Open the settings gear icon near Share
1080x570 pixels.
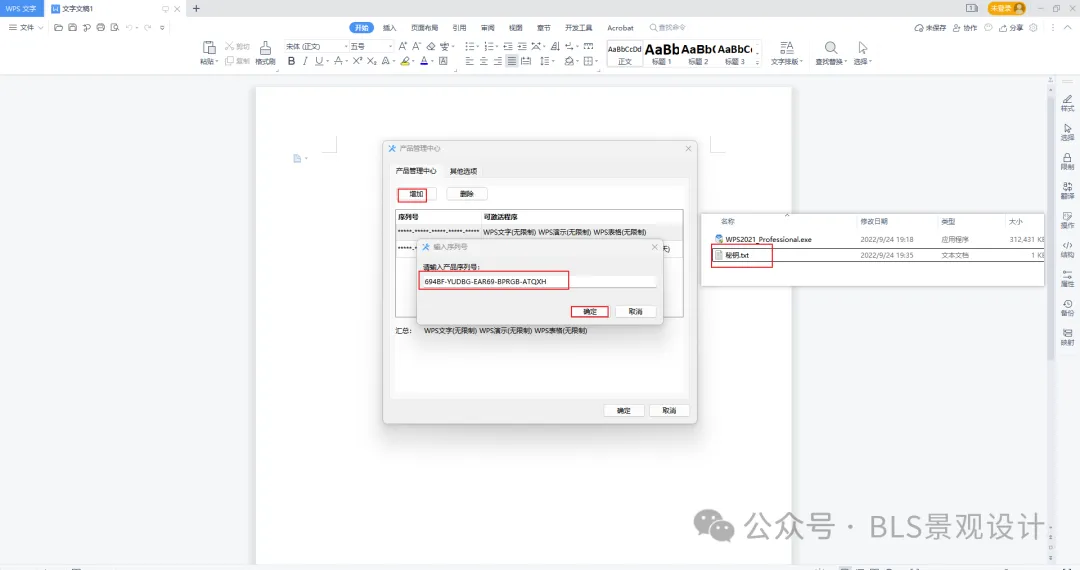click(x=1033, y=28)
